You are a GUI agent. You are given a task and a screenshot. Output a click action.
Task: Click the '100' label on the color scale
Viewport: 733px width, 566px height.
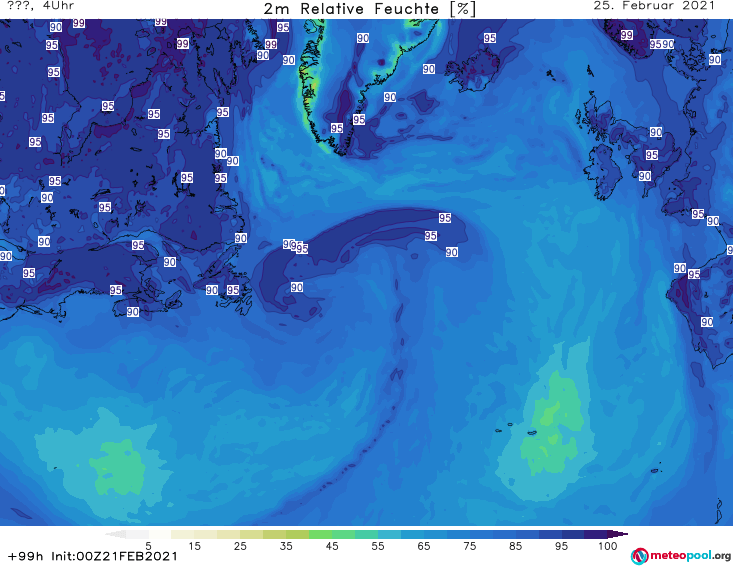click(608, 545)
